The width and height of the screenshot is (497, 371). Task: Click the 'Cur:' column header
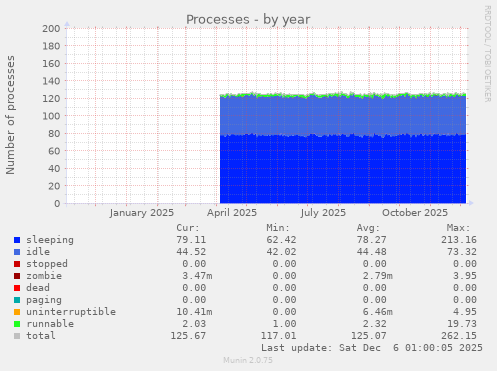coord(188,228)
